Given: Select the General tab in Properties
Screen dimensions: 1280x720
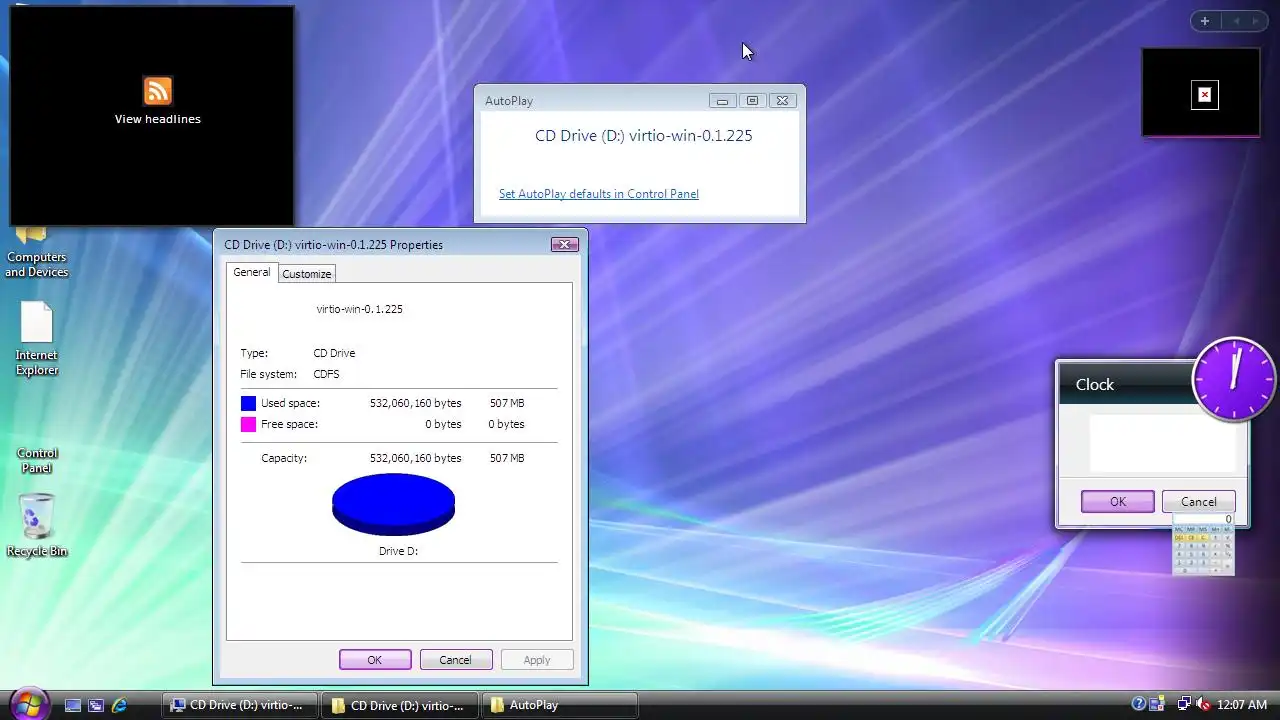Looking at the screenshot, I should 252,272.
